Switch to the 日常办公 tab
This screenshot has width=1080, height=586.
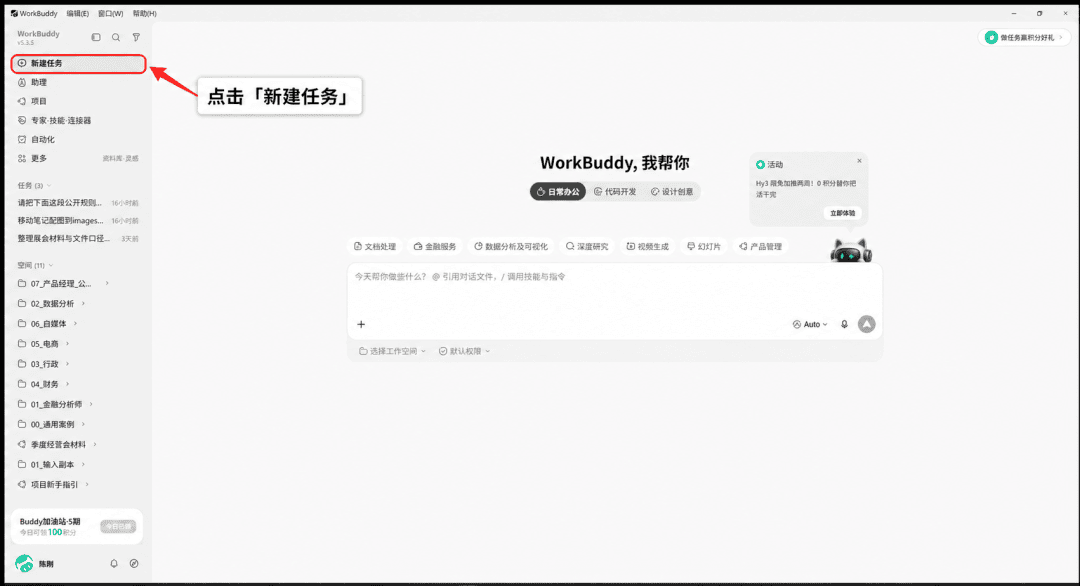[x=558, y=191]
